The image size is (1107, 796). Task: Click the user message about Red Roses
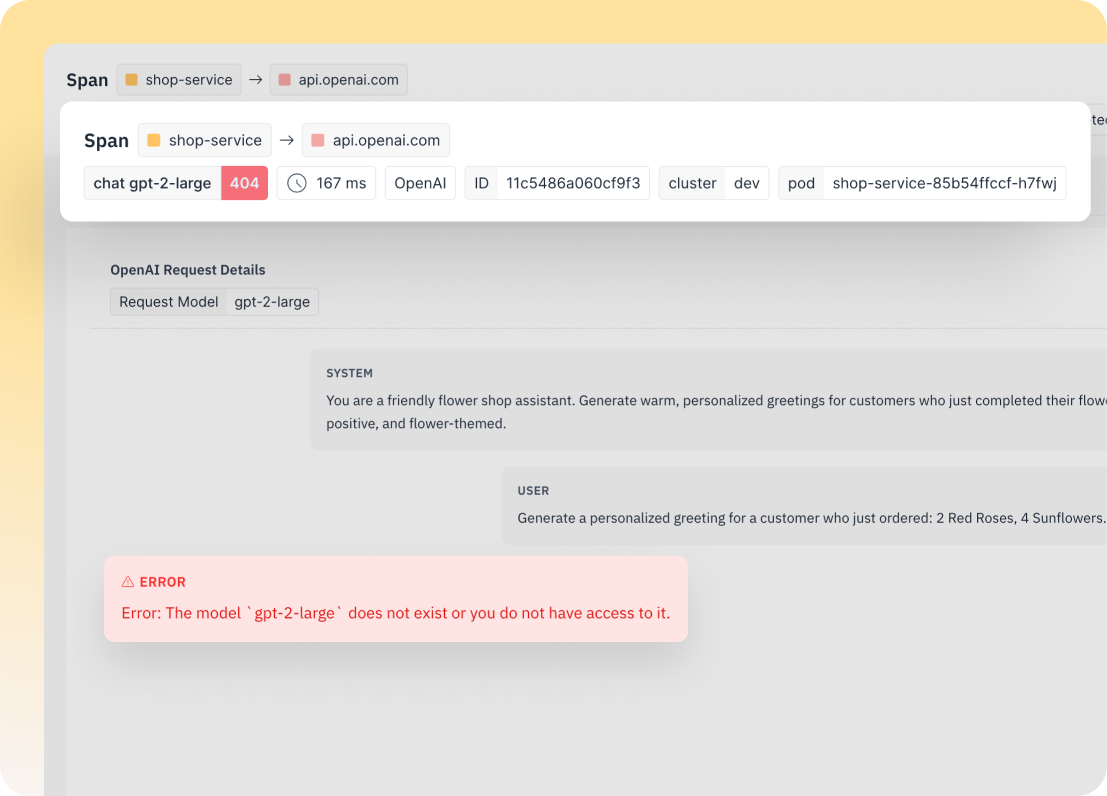click(811, 518)
